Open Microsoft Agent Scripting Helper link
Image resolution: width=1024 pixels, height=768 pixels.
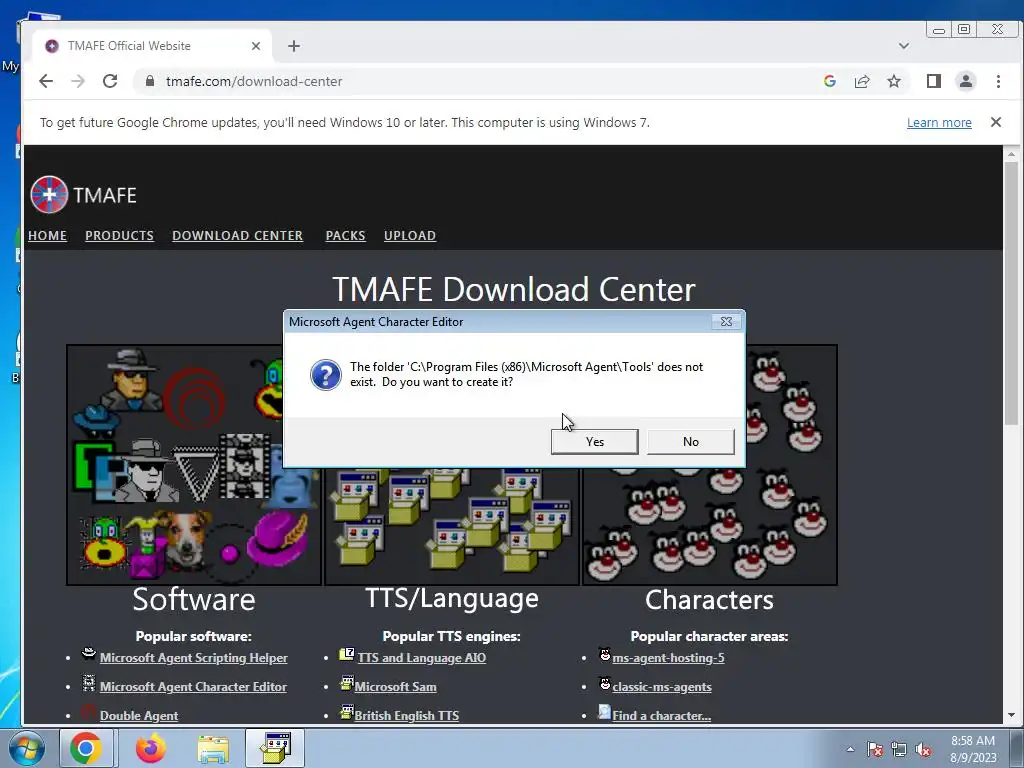coord(193,658)
